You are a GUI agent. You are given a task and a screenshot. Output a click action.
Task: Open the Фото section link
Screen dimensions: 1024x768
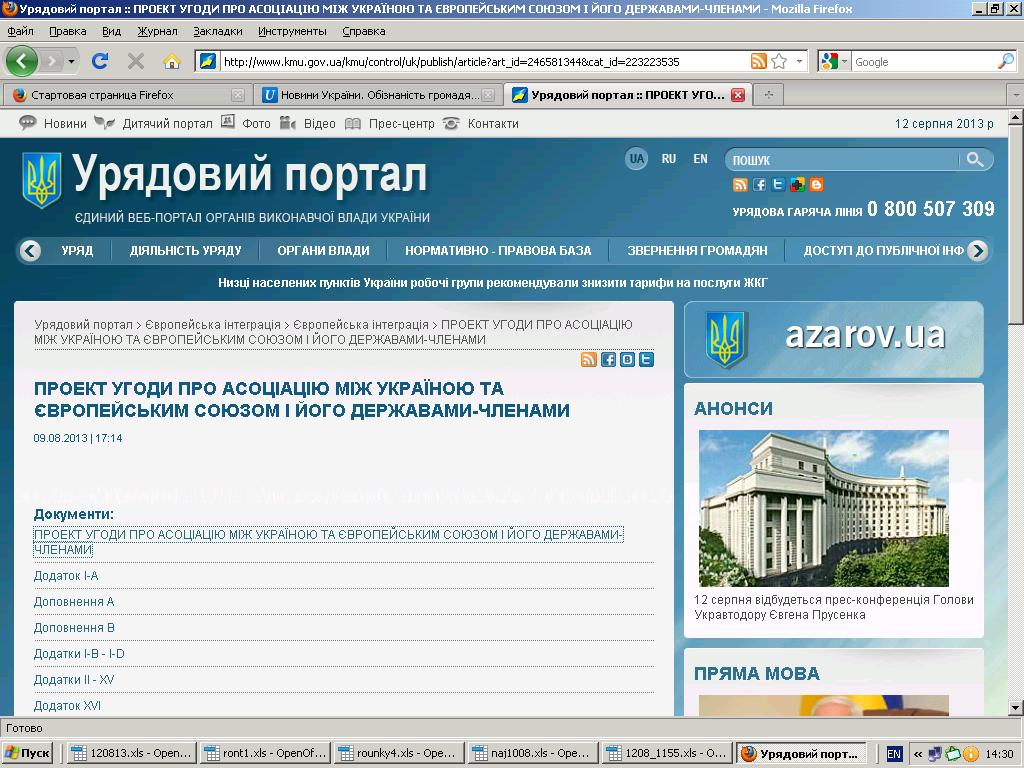click(256, 123)
